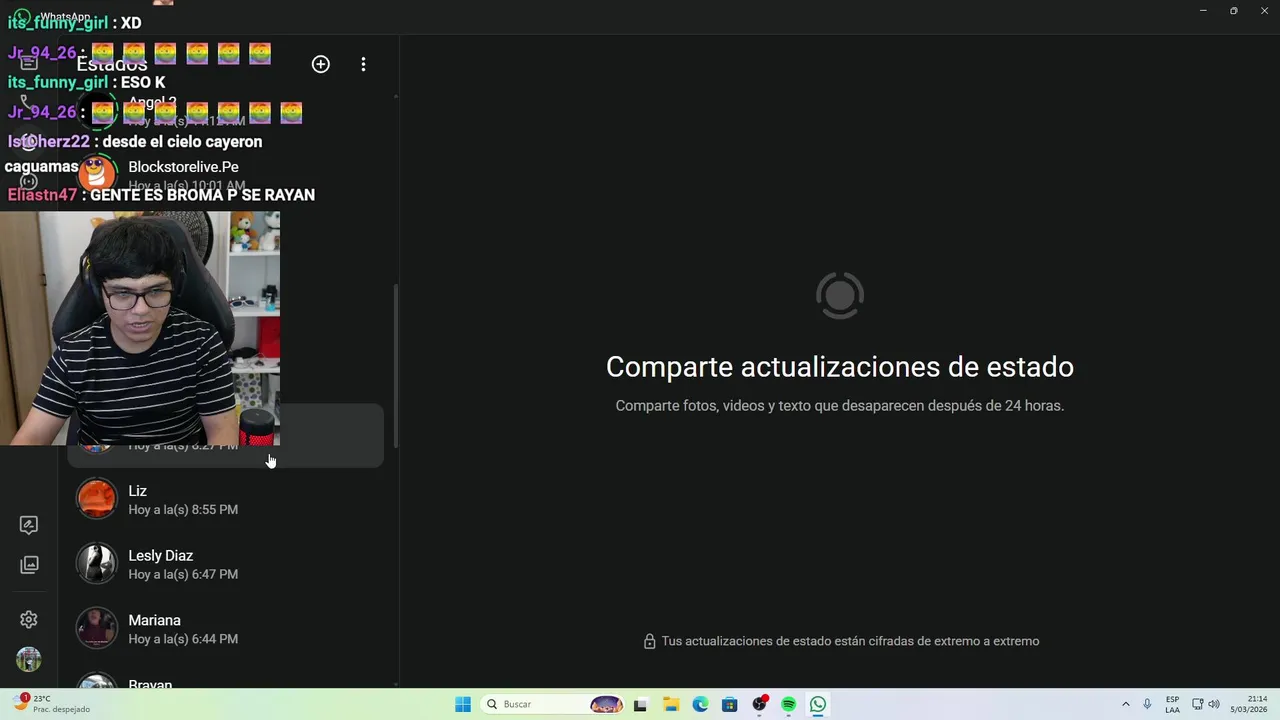The width and height of the screenshot is (1280, 720).
Task: Open the Windows Start menu
Action: [463, 704]
